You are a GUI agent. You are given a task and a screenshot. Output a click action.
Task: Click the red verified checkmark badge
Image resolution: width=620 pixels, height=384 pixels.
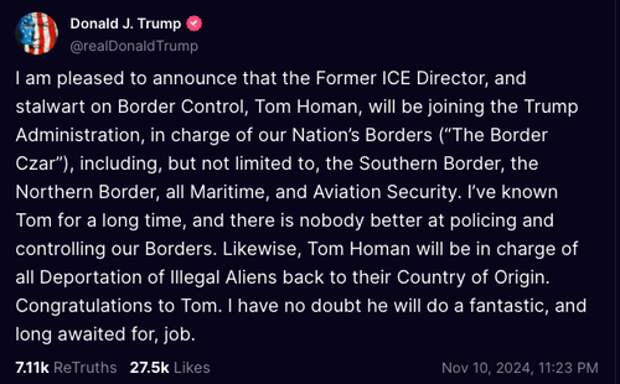(194, 24)
